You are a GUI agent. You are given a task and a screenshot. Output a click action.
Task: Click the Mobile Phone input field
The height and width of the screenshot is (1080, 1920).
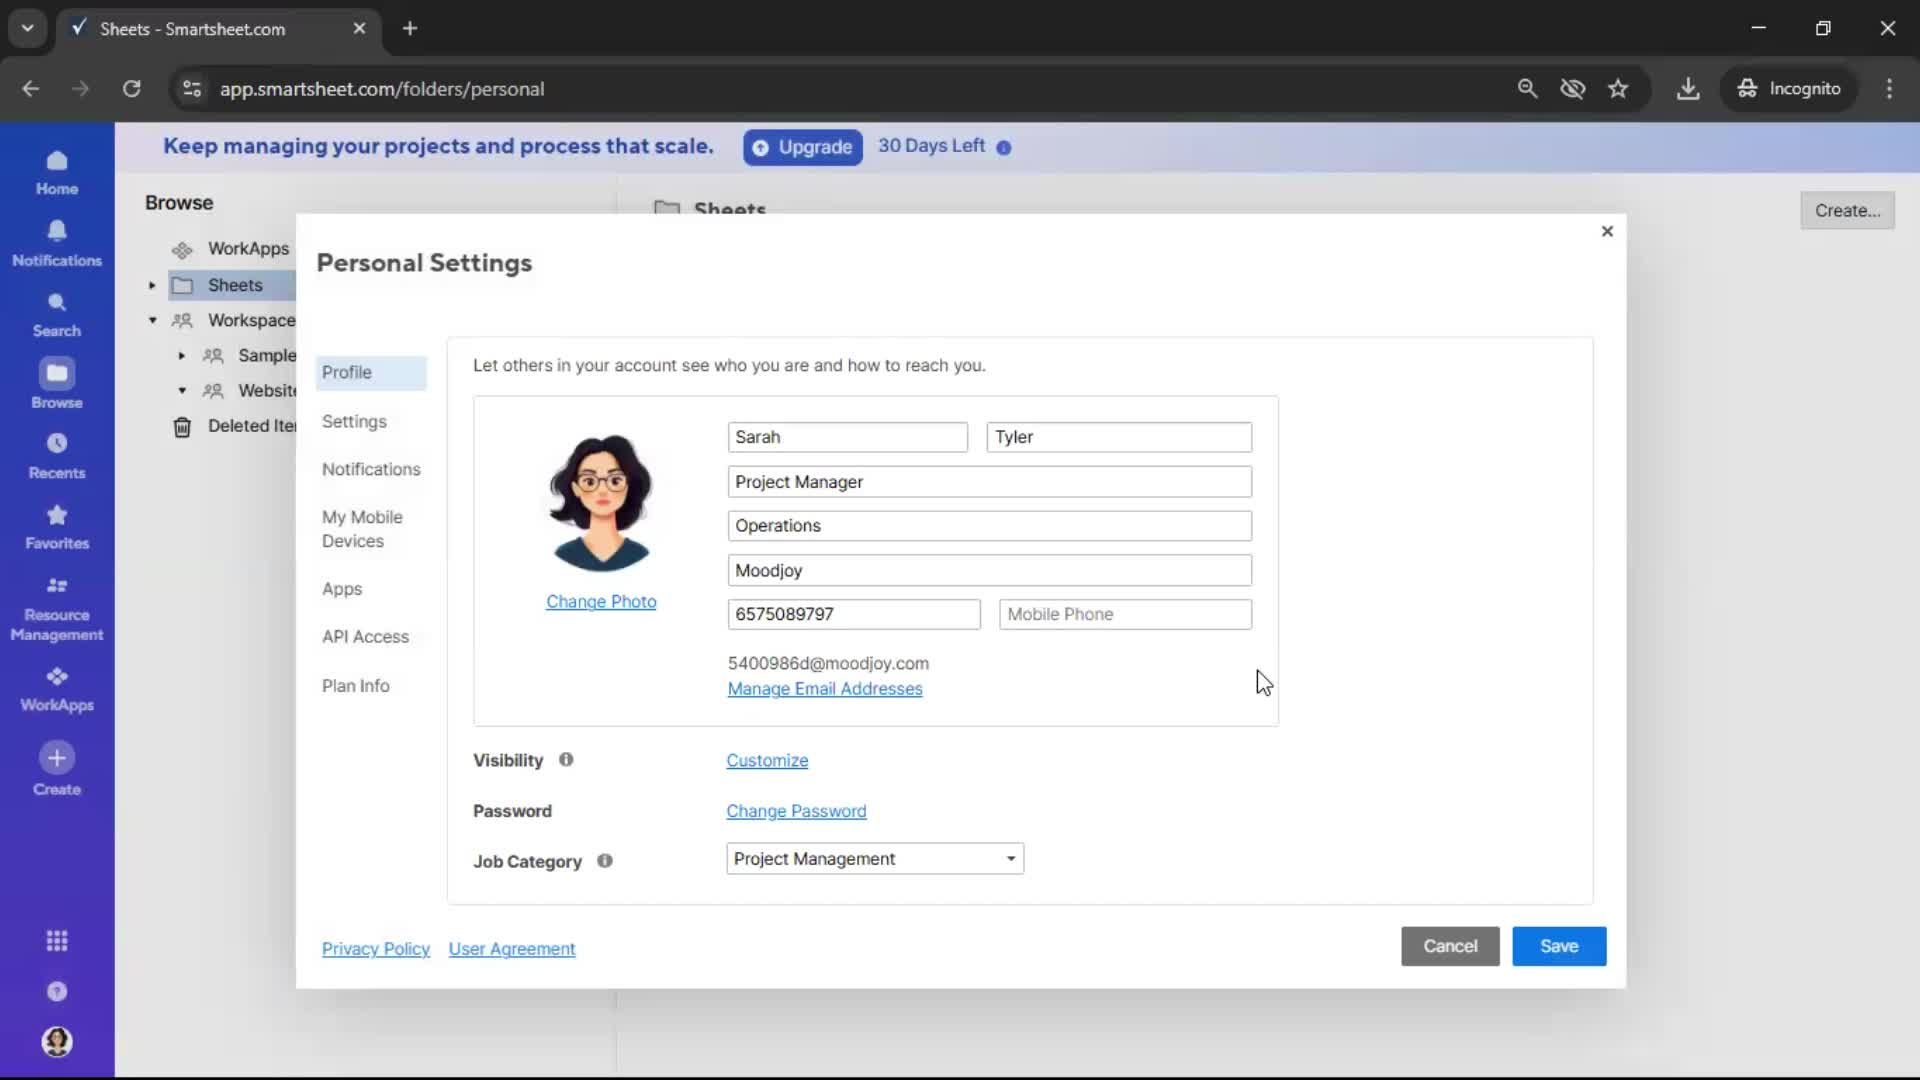point(1125,615)
